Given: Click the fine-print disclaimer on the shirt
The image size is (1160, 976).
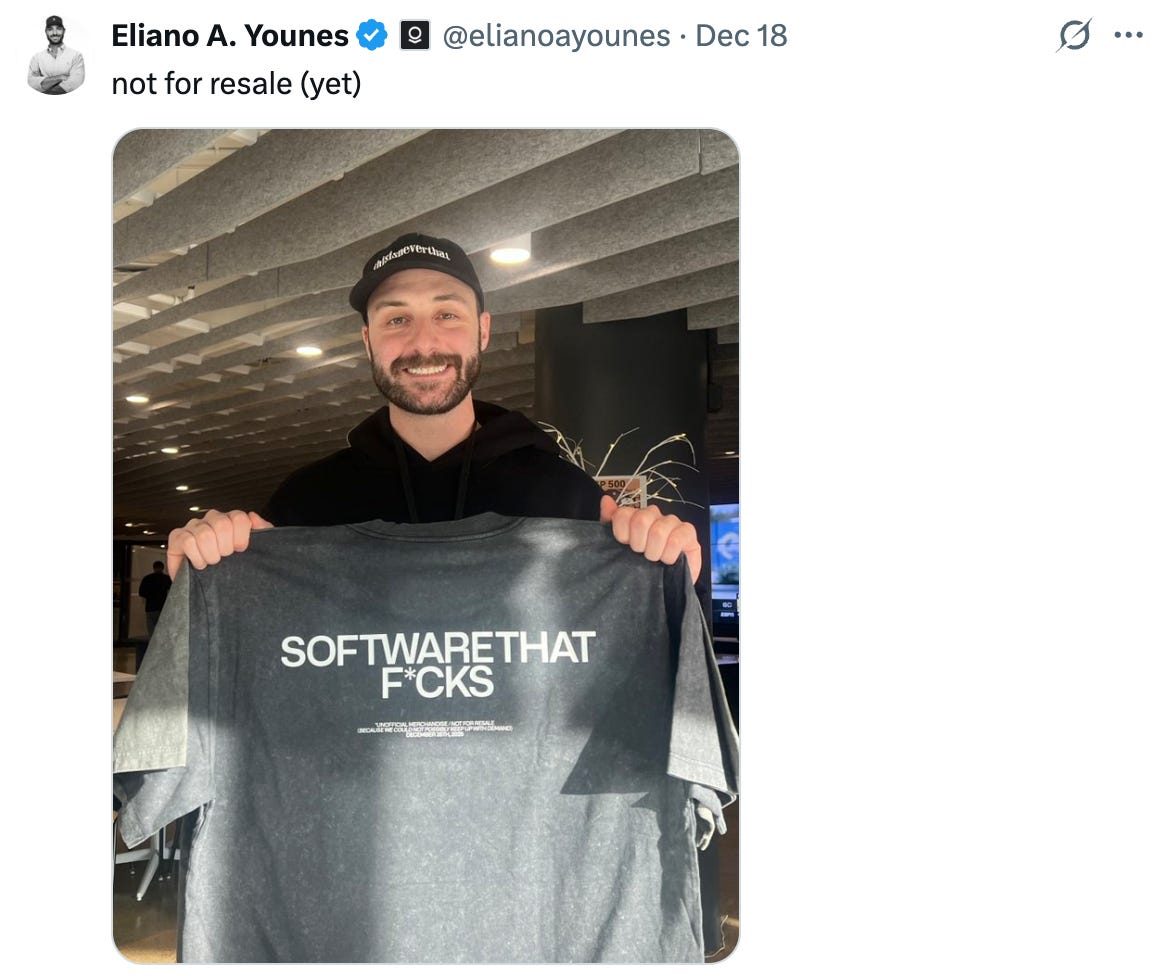Looking at the screenshot, I should coord(435,729).
